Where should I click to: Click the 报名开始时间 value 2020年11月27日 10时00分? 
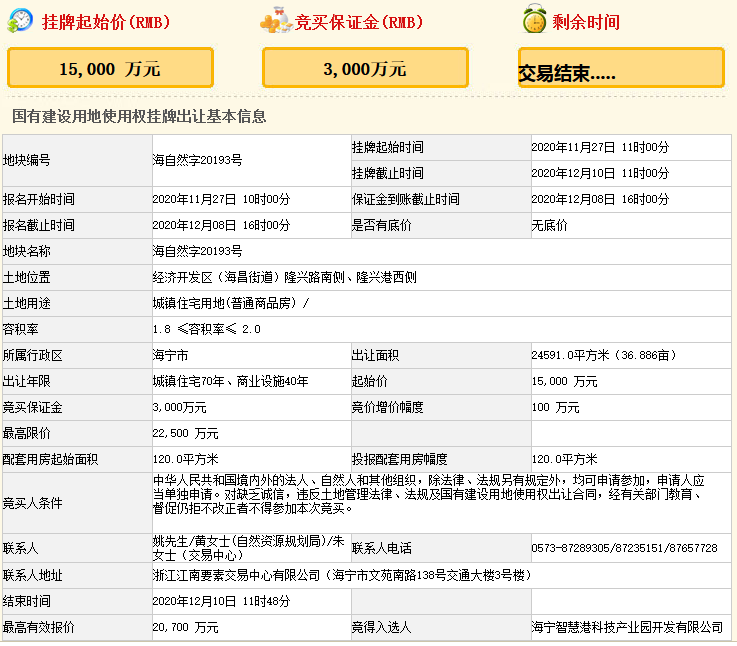click(221, 199)
